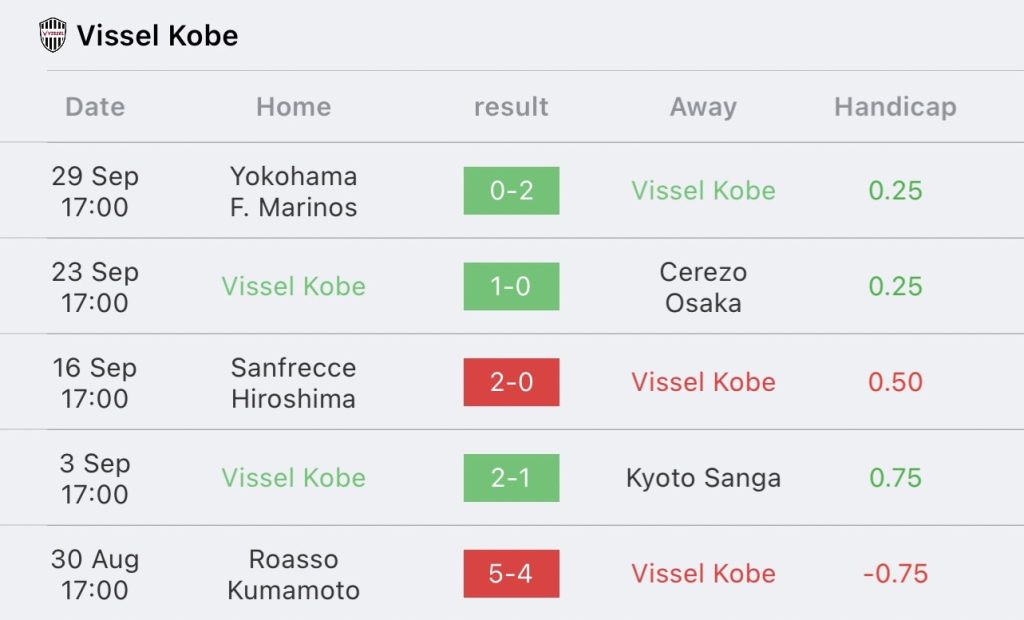This screenshot has height=620, width=1024.
Task: Select the Date column header
Action: click(95, 106)
